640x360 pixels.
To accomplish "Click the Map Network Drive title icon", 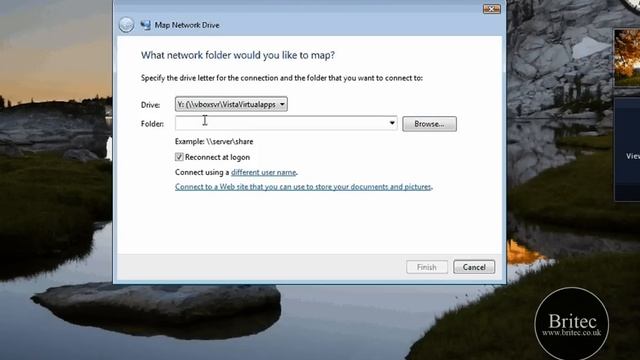I will (x=145, y=25).
